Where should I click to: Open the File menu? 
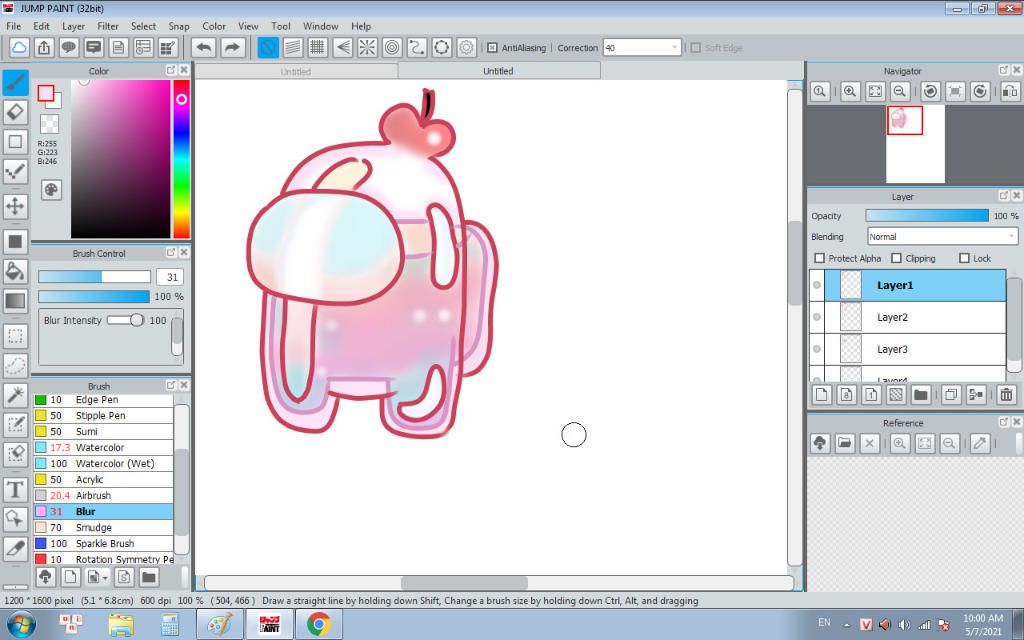point(13,26)
